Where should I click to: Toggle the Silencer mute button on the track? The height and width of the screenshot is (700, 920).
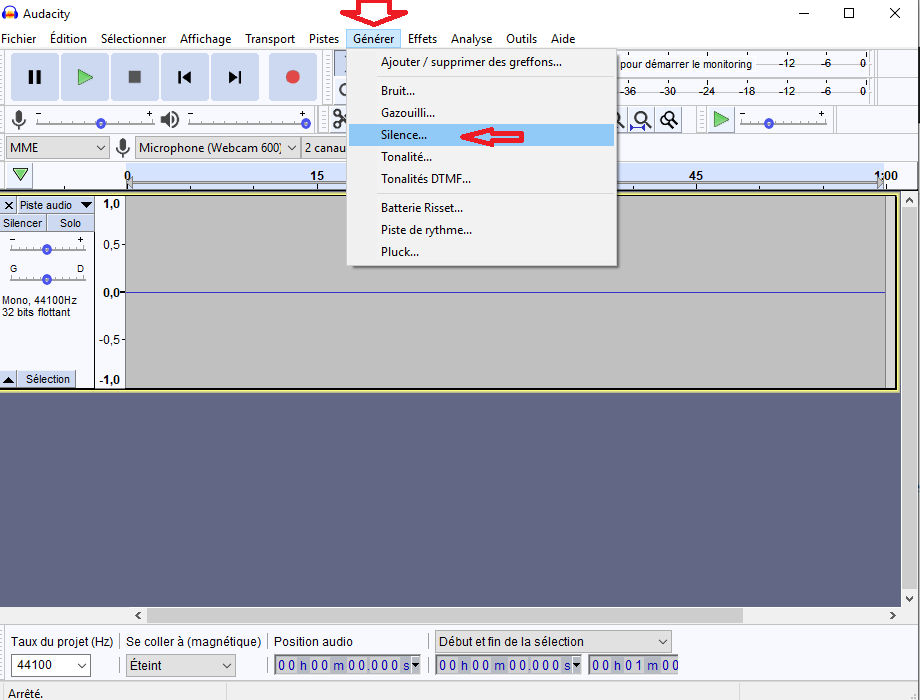[23, 223]
